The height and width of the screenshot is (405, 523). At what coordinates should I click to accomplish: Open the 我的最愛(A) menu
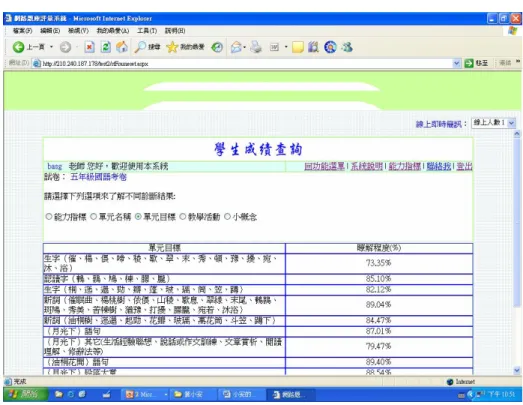point(113,31)
